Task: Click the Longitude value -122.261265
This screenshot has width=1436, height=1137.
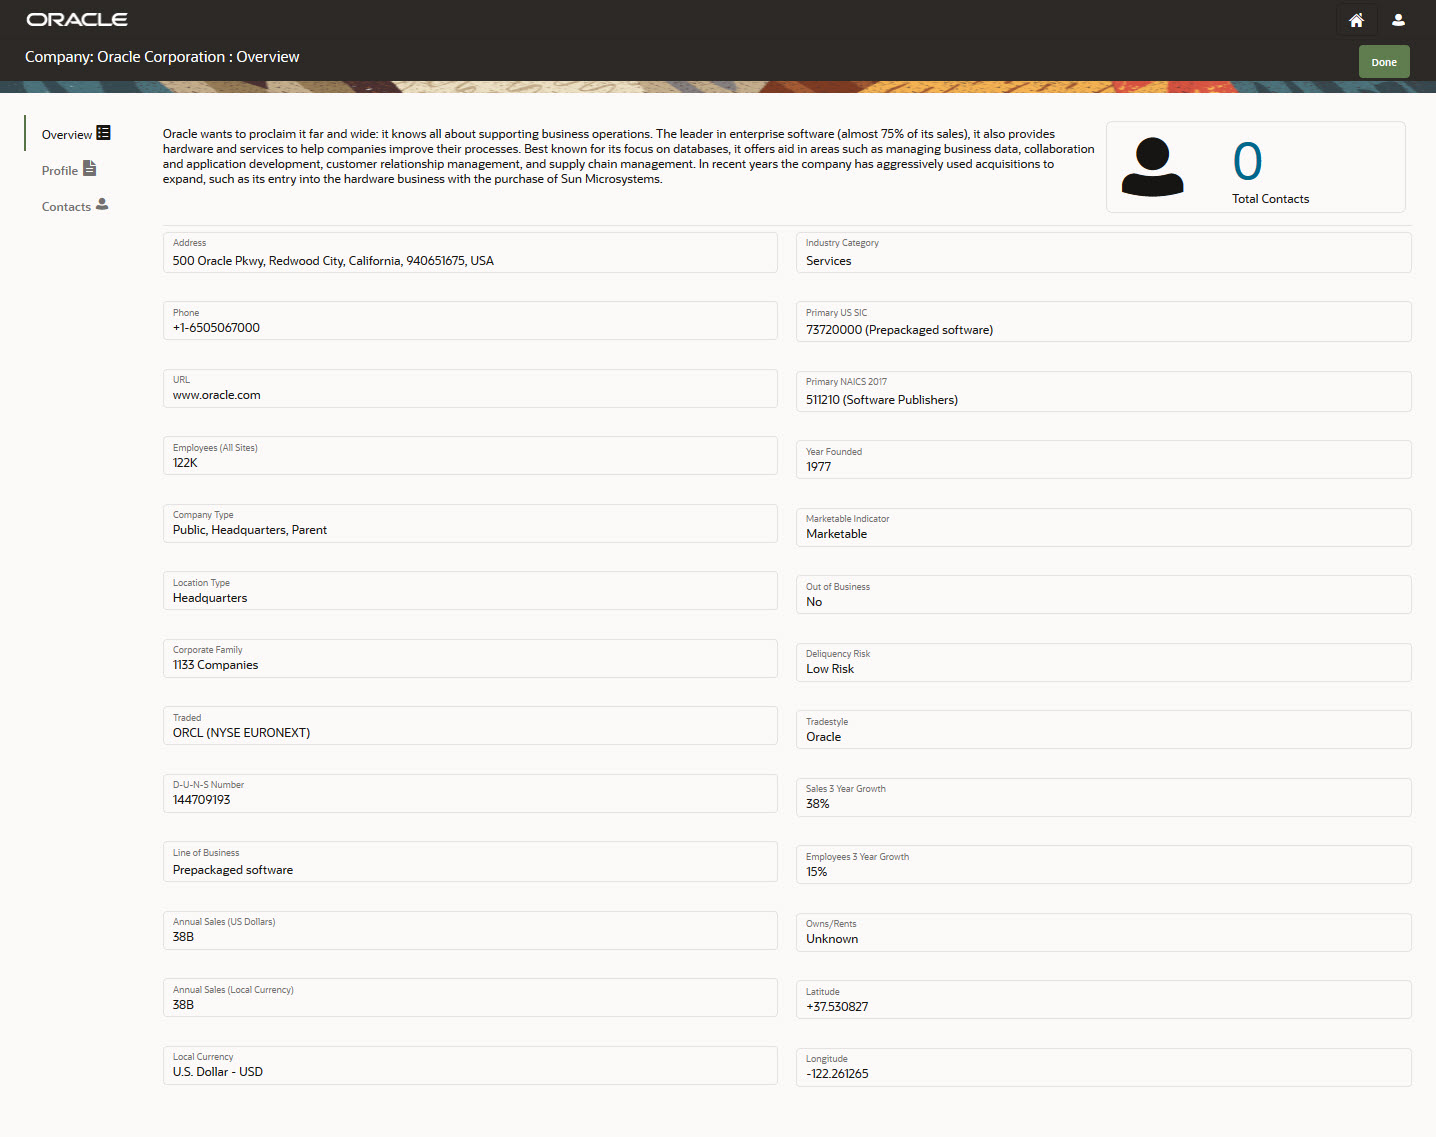Action: click(837, 1074)
